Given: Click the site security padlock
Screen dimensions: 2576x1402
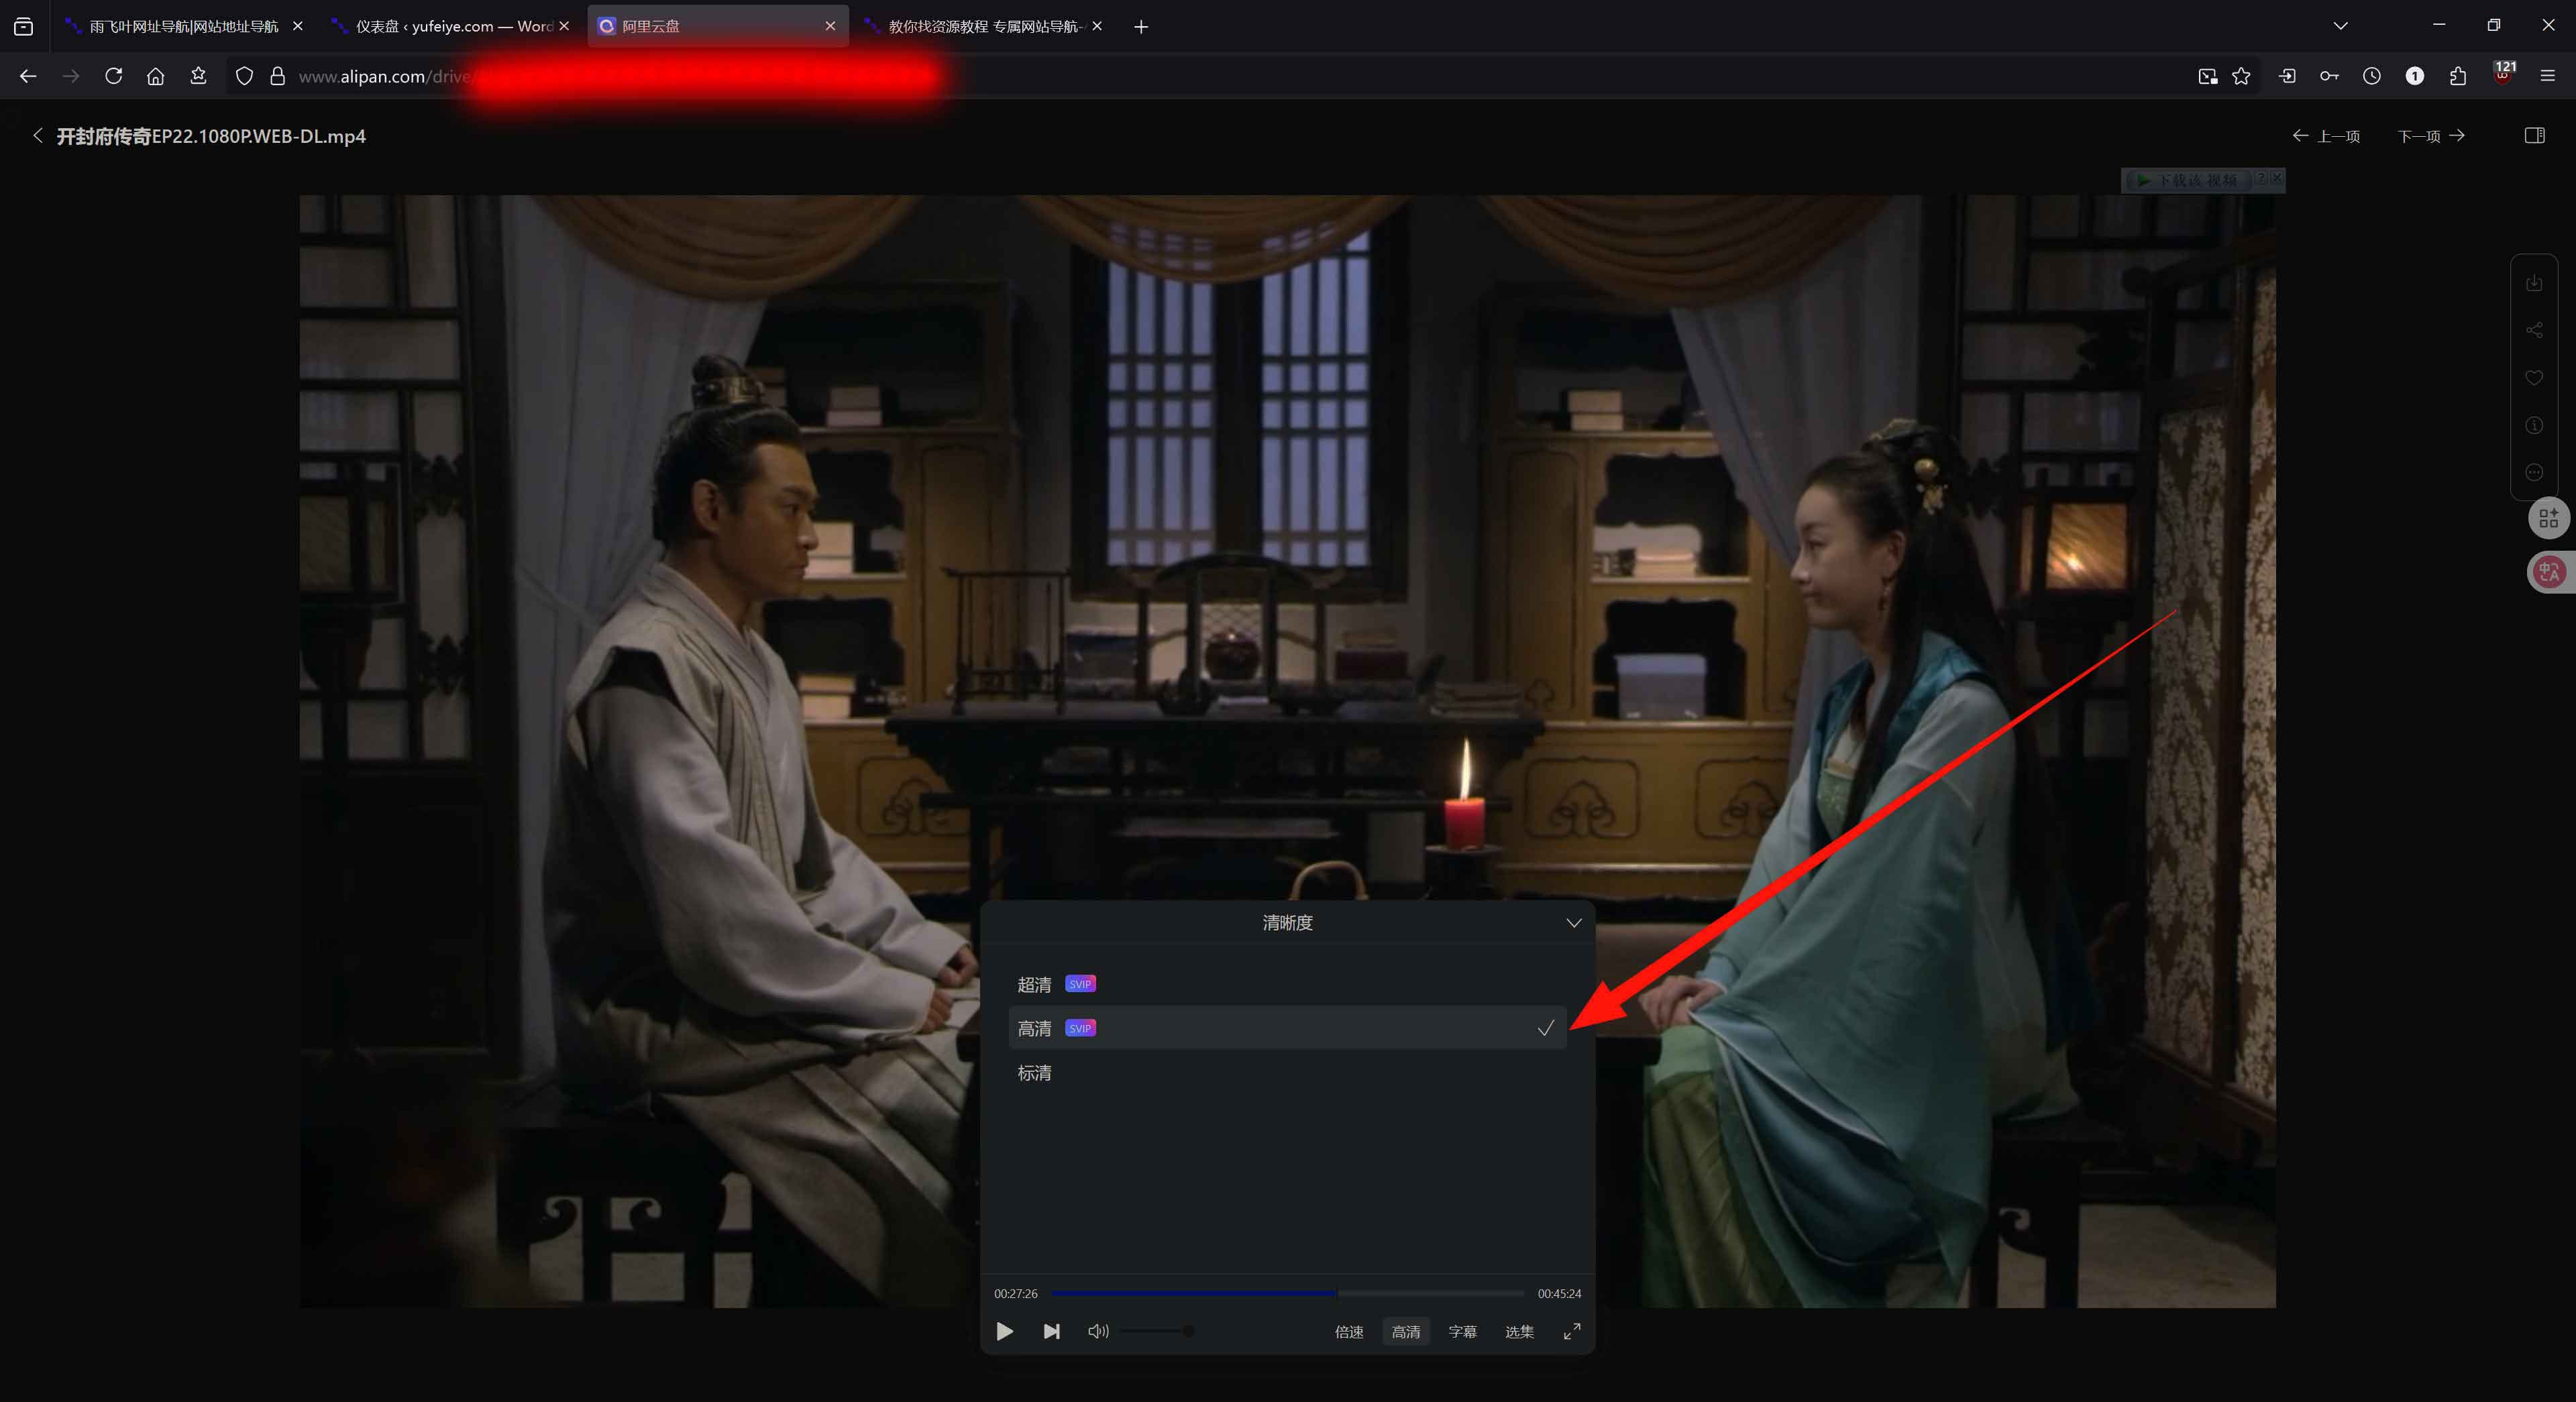Looking at the screenshot, I should 278,76.
